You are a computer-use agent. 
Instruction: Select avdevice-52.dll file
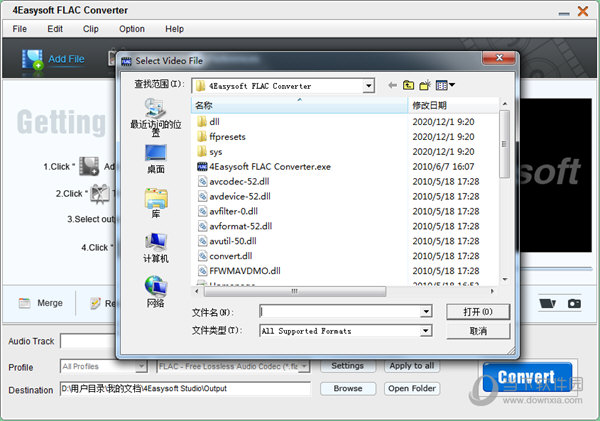[x=234, y=196]
